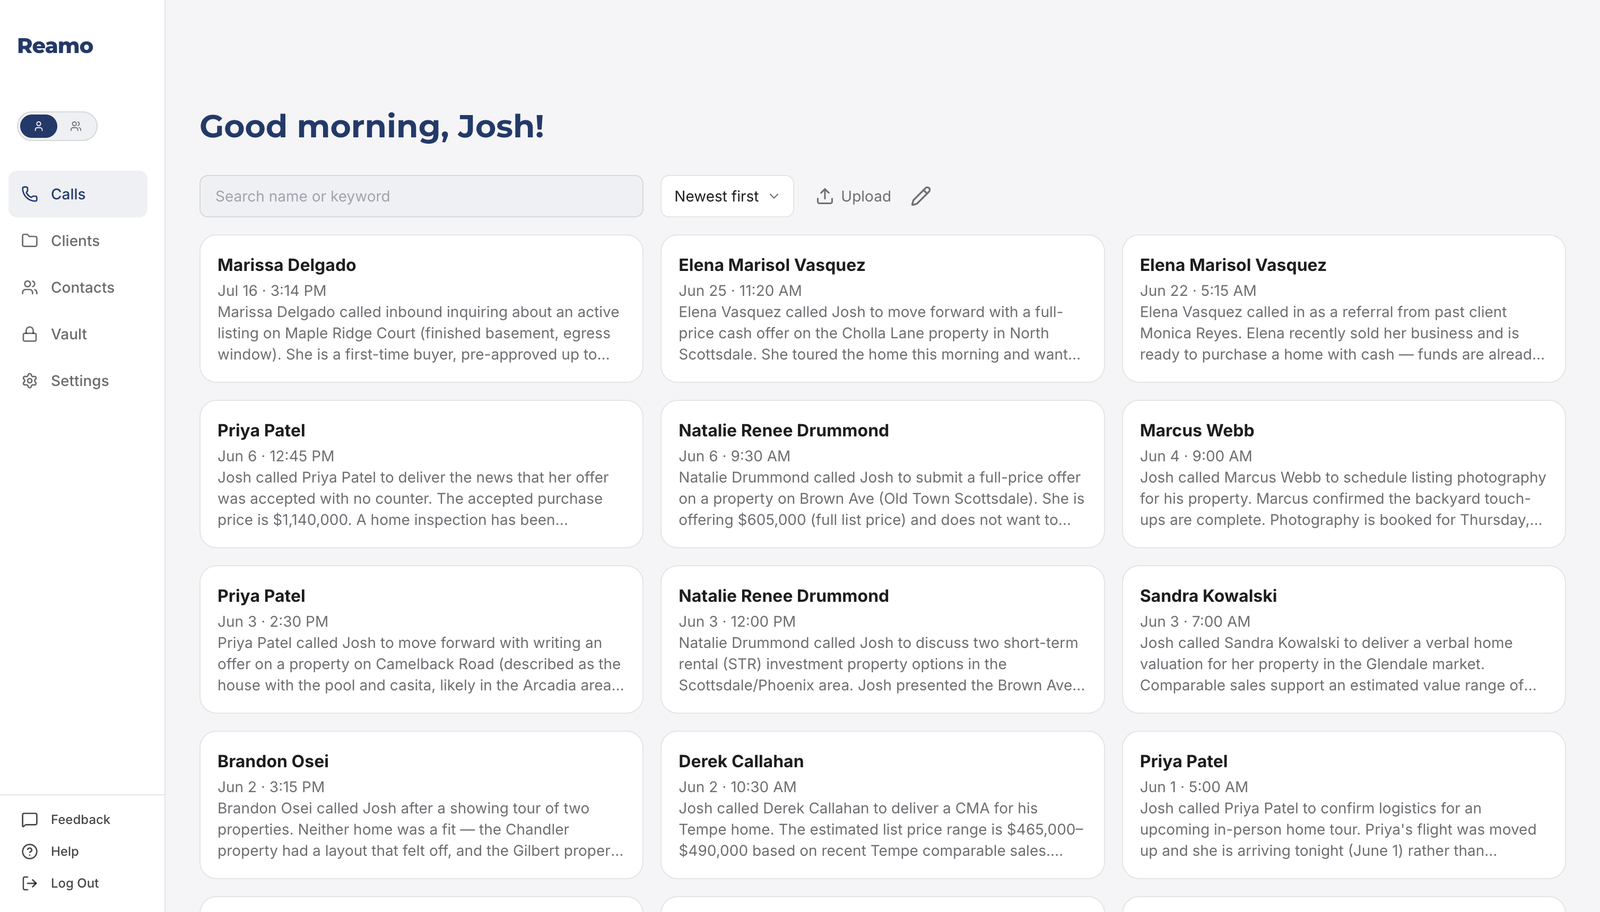Open Priya Patel Jun 1 call card
Screen dimensions: 1600x912
tap(1343, 805)
